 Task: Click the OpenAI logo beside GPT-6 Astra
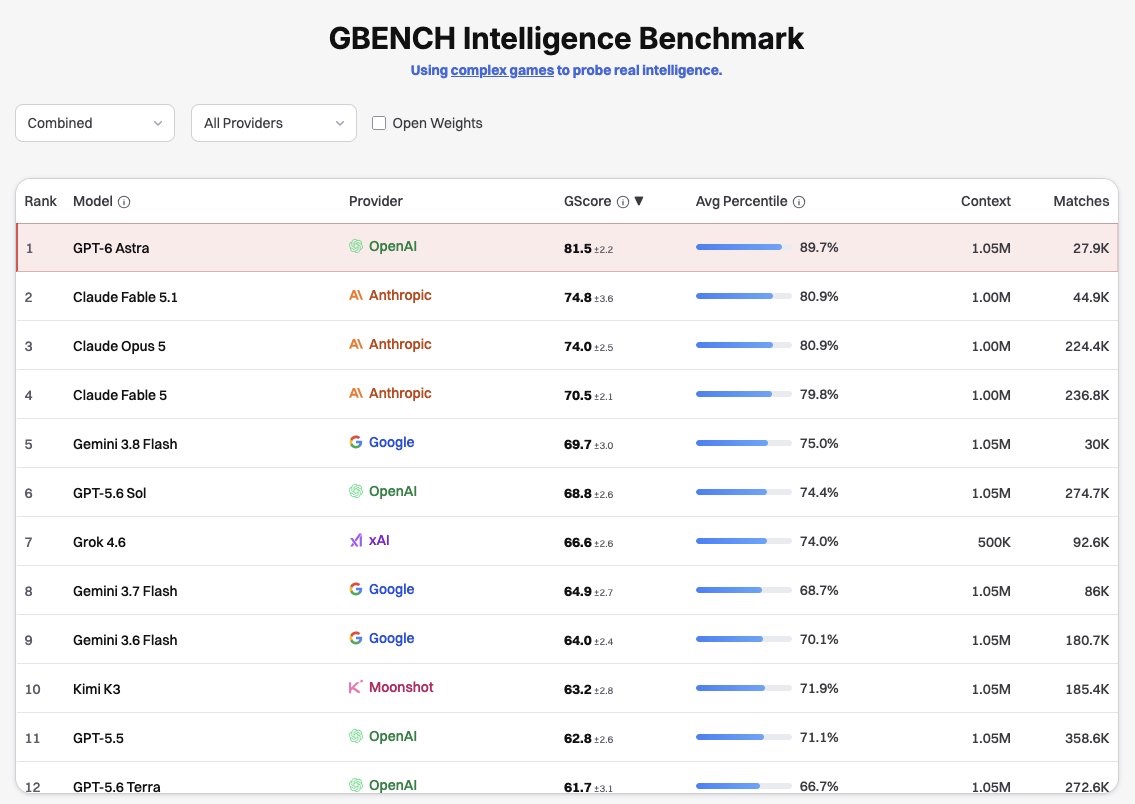355,246
